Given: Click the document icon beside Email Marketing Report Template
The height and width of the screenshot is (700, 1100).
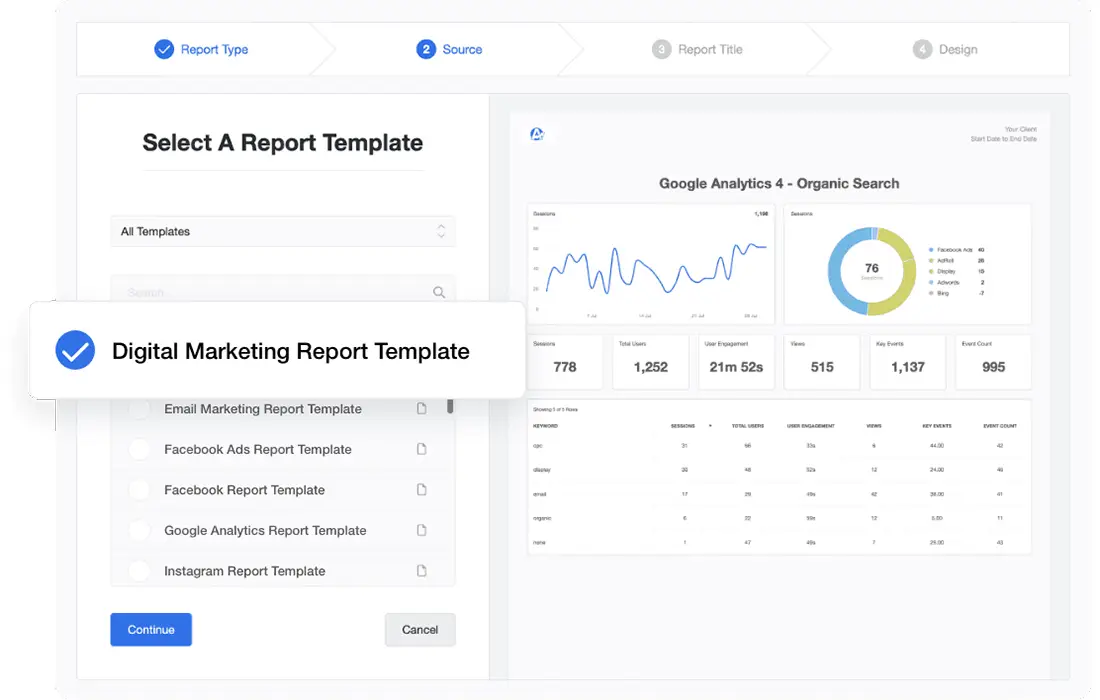Looking at the screenshot, I should click(x=421, y=409).
